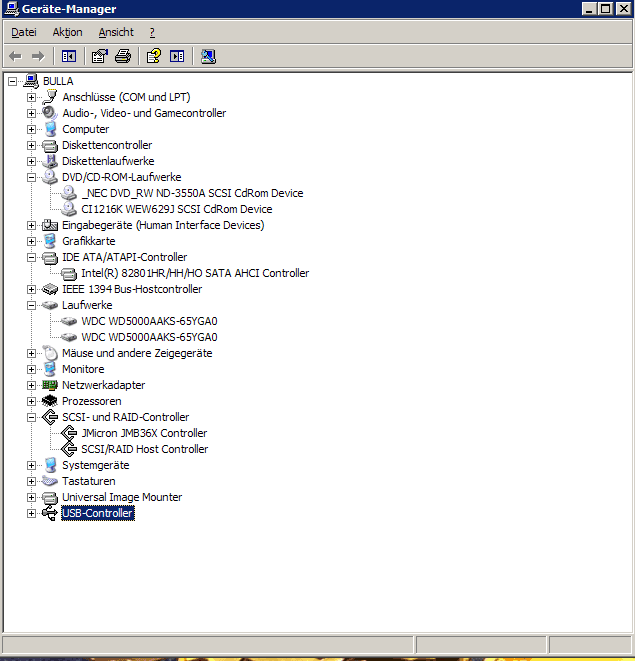
Task: Toggle the console tree pane toolbar icon
Action: point(69,56)
